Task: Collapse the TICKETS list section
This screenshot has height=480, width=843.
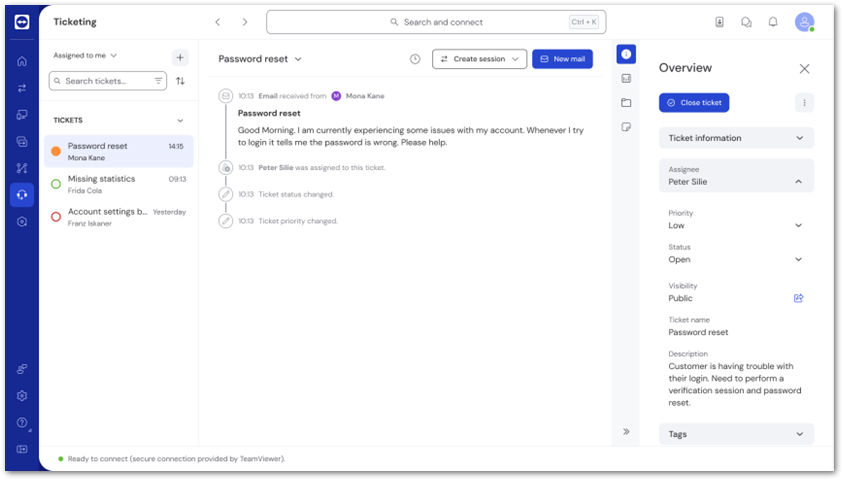Action: pos(180,120)
